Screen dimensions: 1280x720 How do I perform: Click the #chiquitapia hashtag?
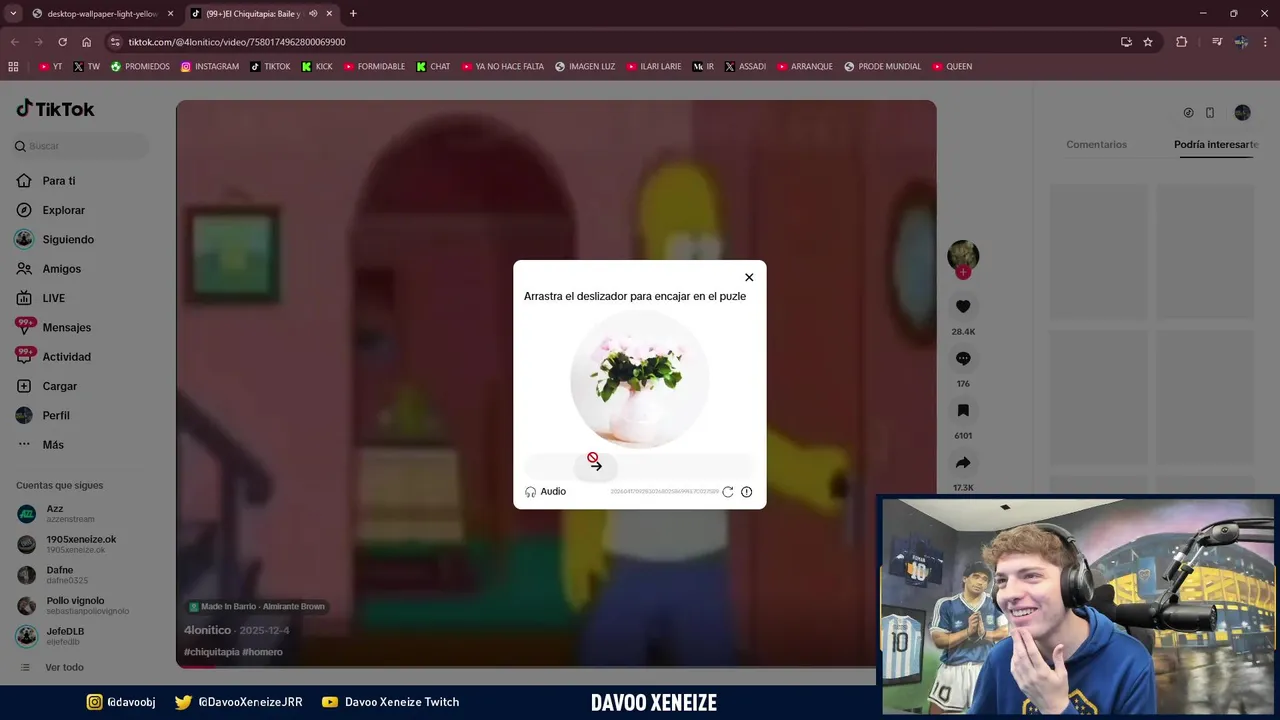(x=211, y=652)
